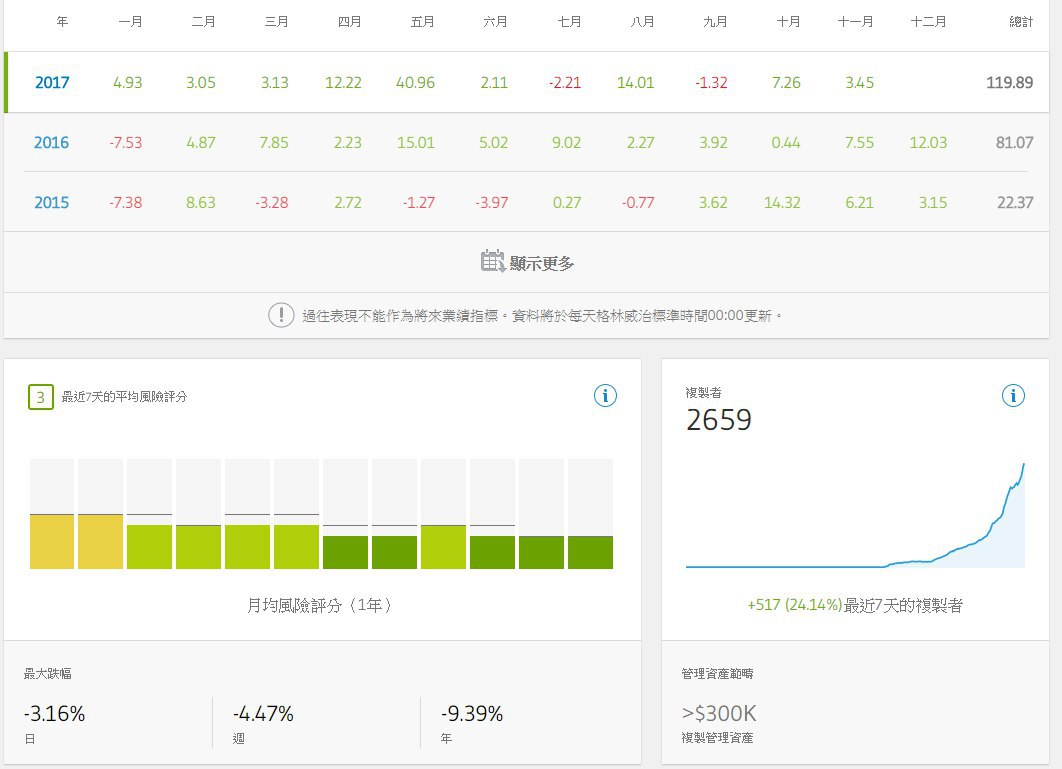The image size is (1062, 769).
Task: Click 2017 total 119.89
Action: click(x=1009, y=83)
